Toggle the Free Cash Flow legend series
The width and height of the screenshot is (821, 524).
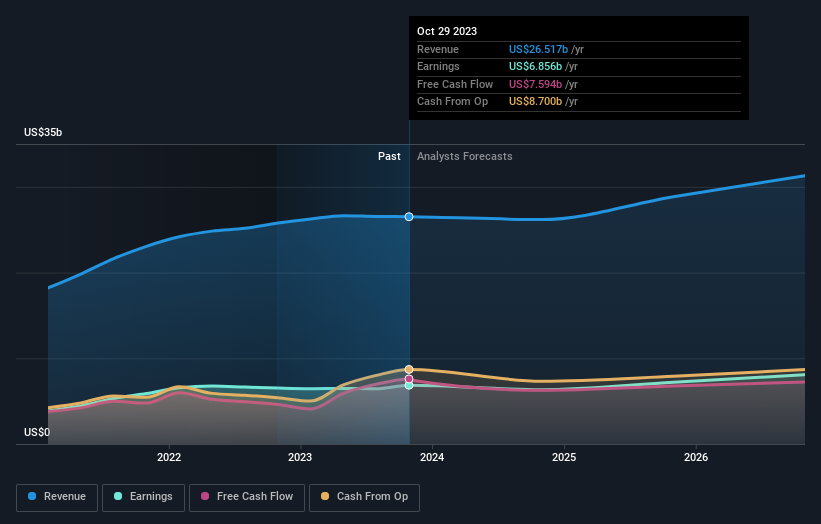click(x=247, y=497)
